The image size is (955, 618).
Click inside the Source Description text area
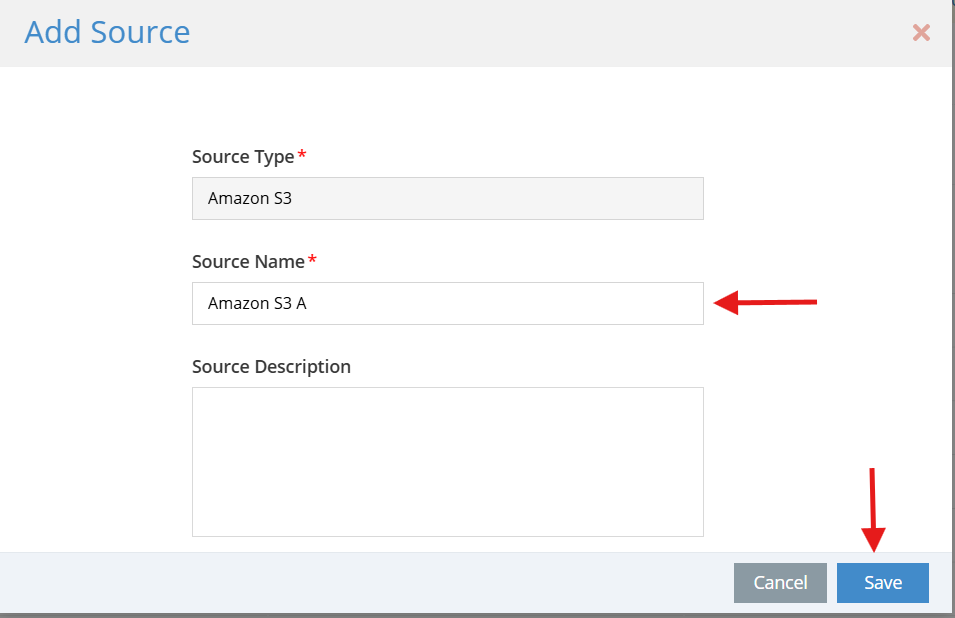click(x=448, y=462)
